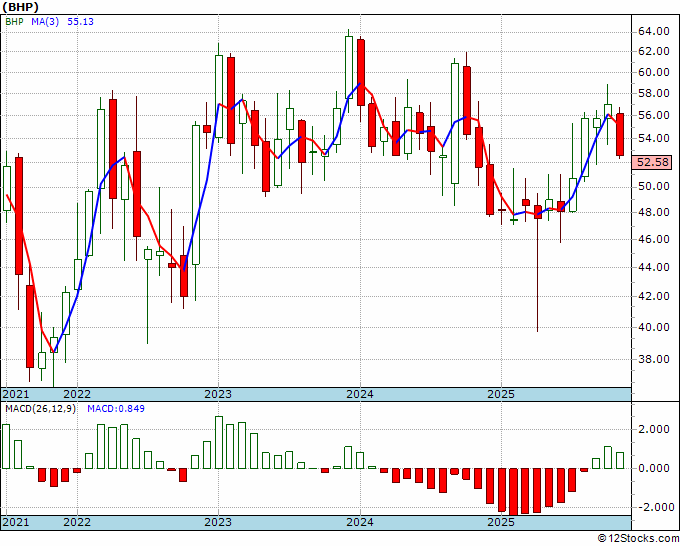Image resolution: width=680 pixels, height=546 pixels.
Task: Click the last red candle near 52.58
Action: [x=620, y=134]
